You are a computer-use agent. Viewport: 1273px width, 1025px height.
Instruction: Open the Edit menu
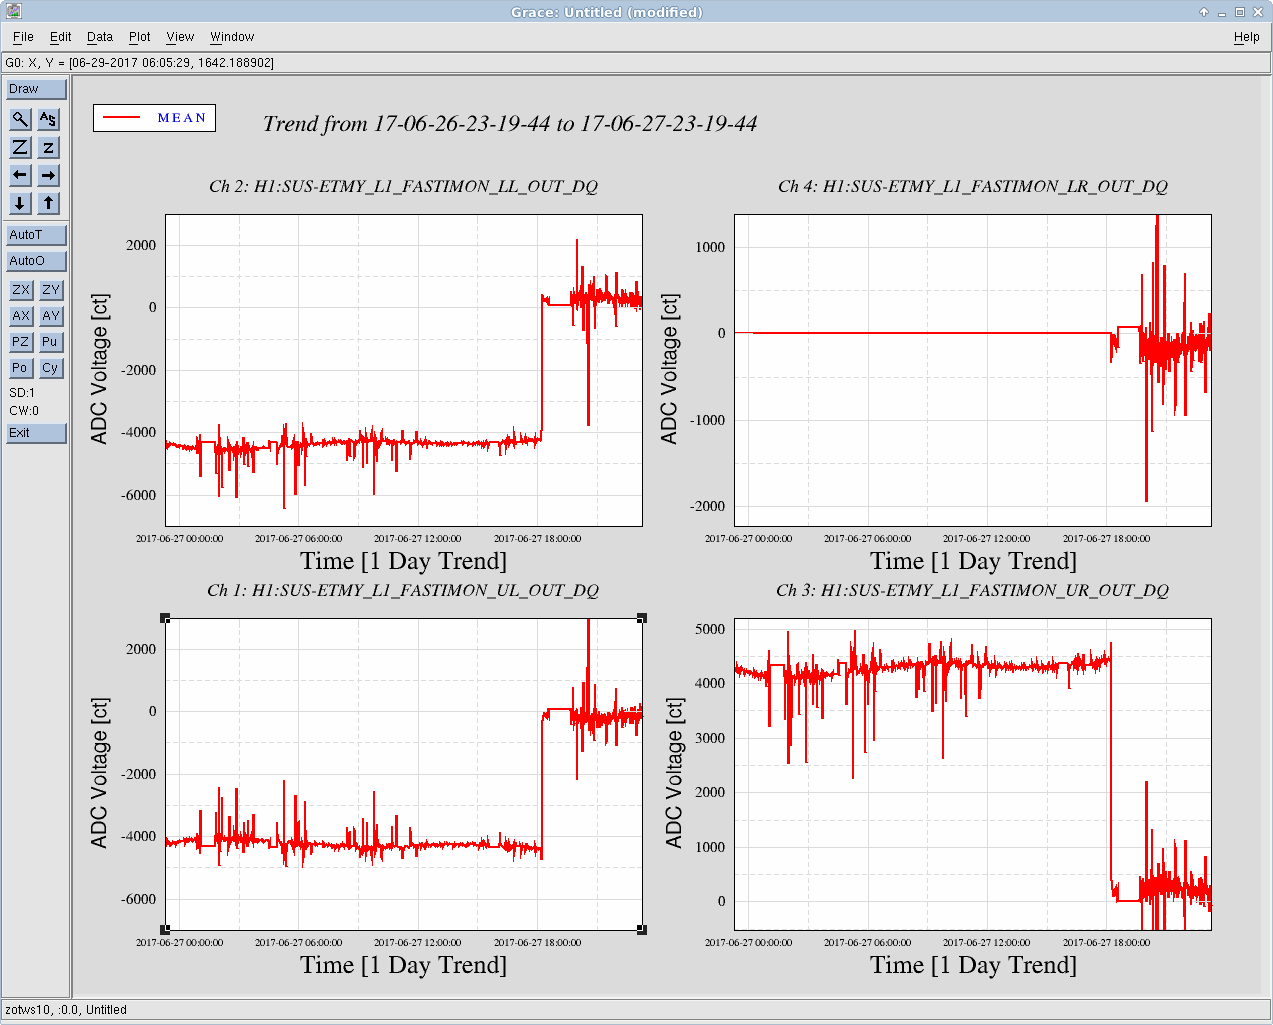tap(61, 37)
